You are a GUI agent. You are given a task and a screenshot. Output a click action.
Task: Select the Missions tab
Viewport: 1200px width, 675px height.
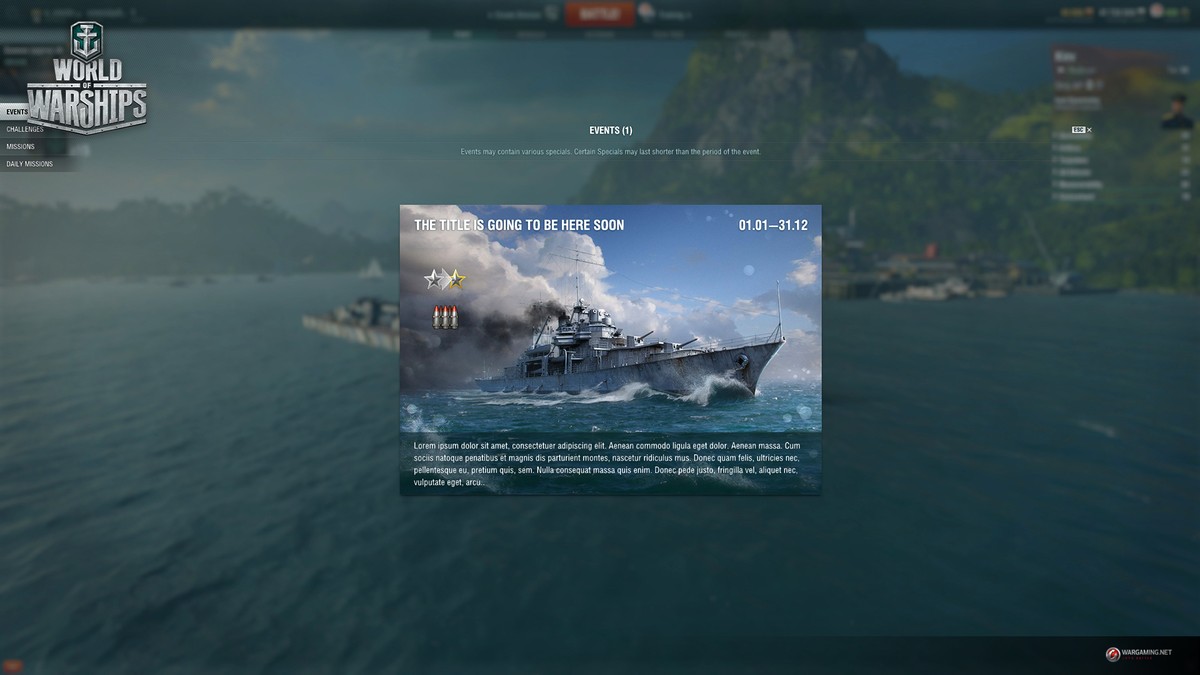click(21, 146)
